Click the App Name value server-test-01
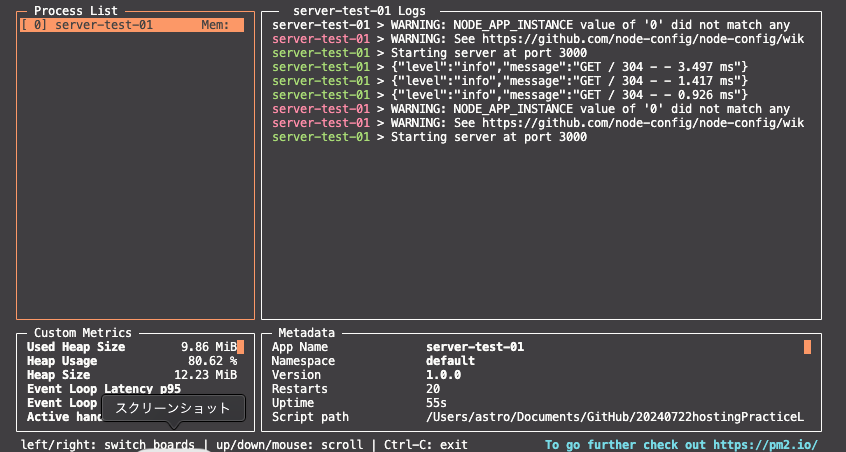 475,347
